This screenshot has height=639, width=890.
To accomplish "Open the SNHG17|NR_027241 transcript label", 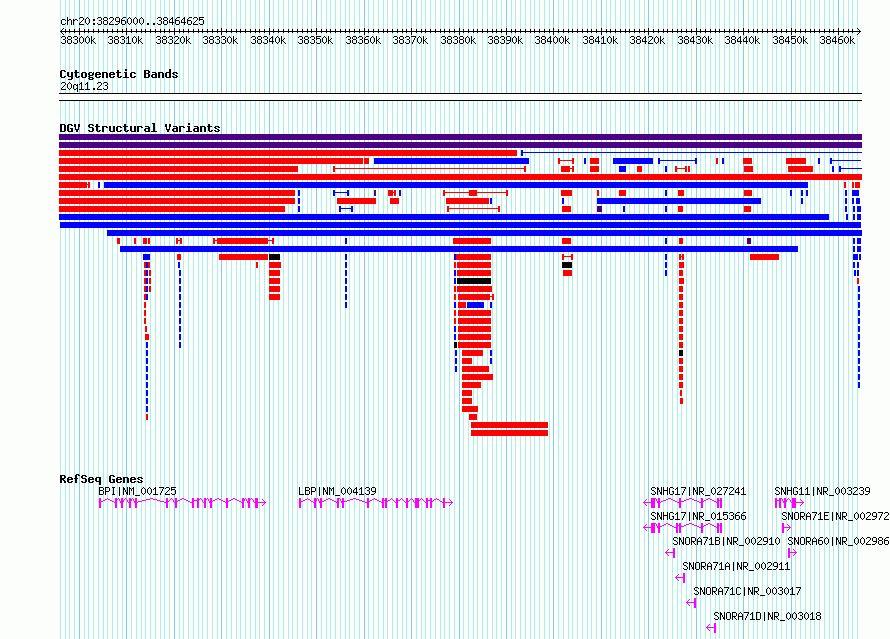I will click(698, 491).
